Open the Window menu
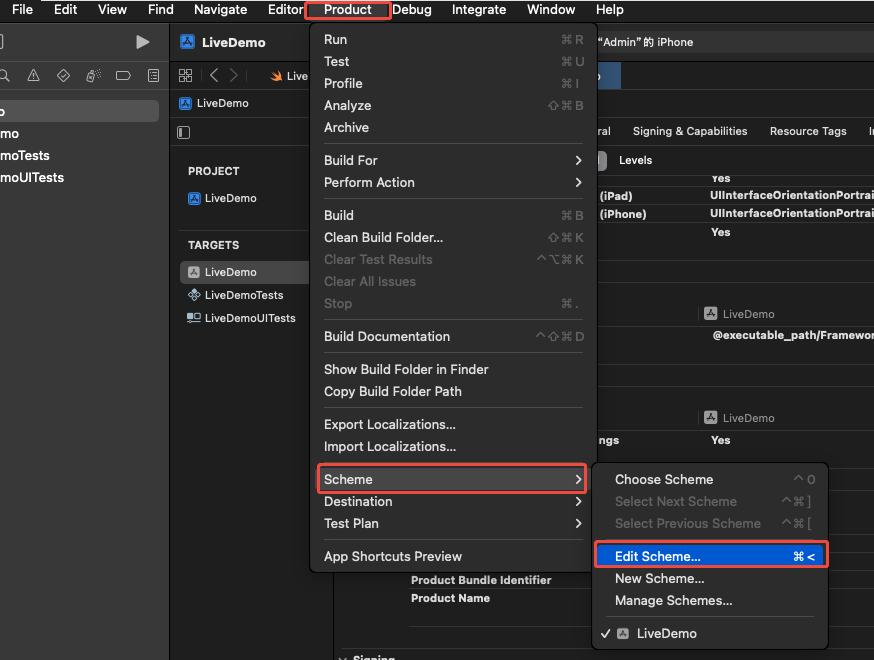Screen dimensions: 874x660 (551, 9)
